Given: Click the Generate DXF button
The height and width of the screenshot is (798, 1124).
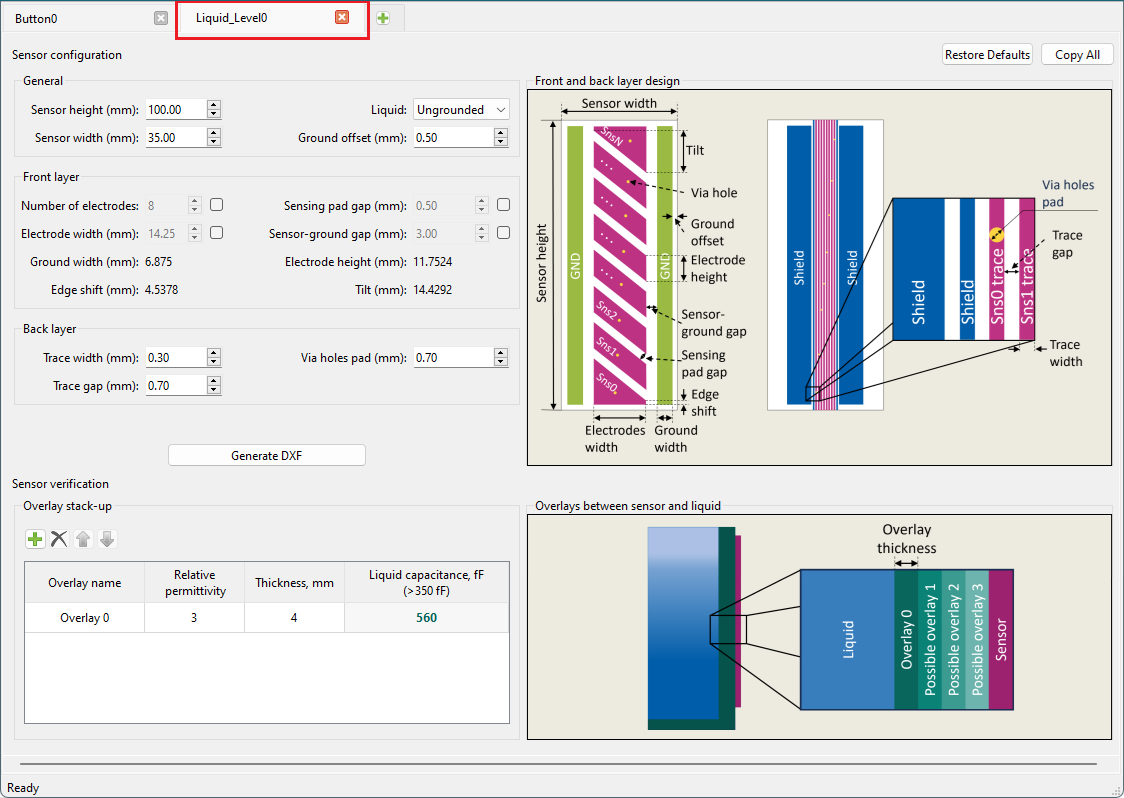Looking at the screenshot, I should tap(267, 456).
